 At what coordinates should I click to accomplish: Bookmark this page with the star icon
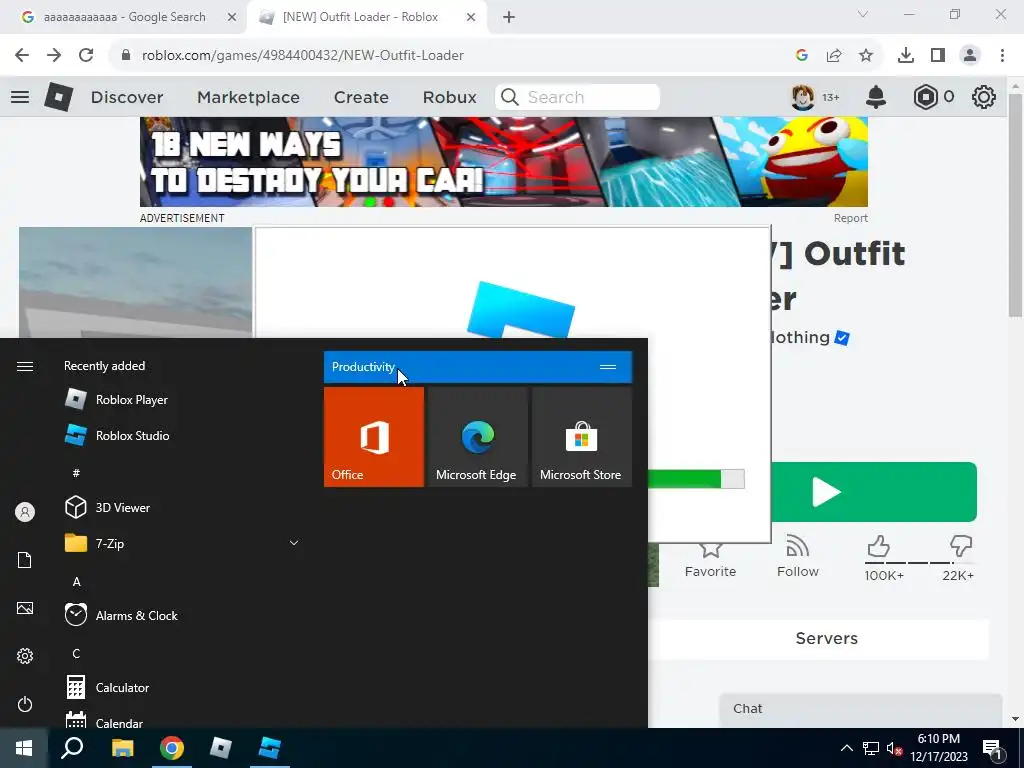tap(866, 56)
